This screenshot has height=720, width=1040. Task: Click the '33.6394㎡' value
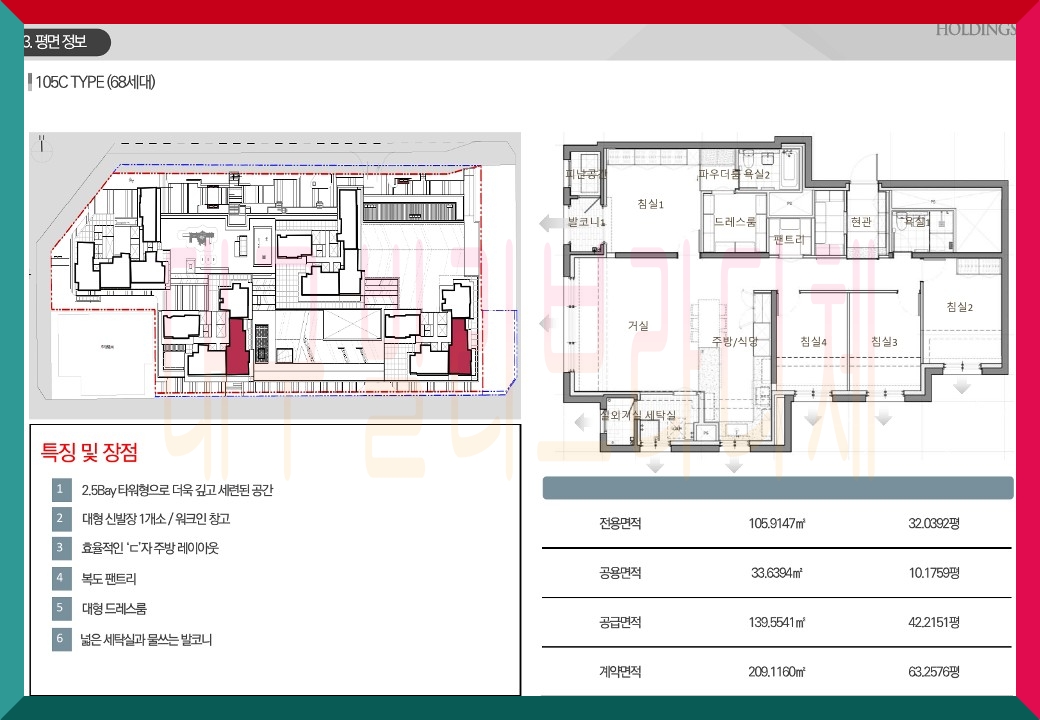tap(777, 573)
